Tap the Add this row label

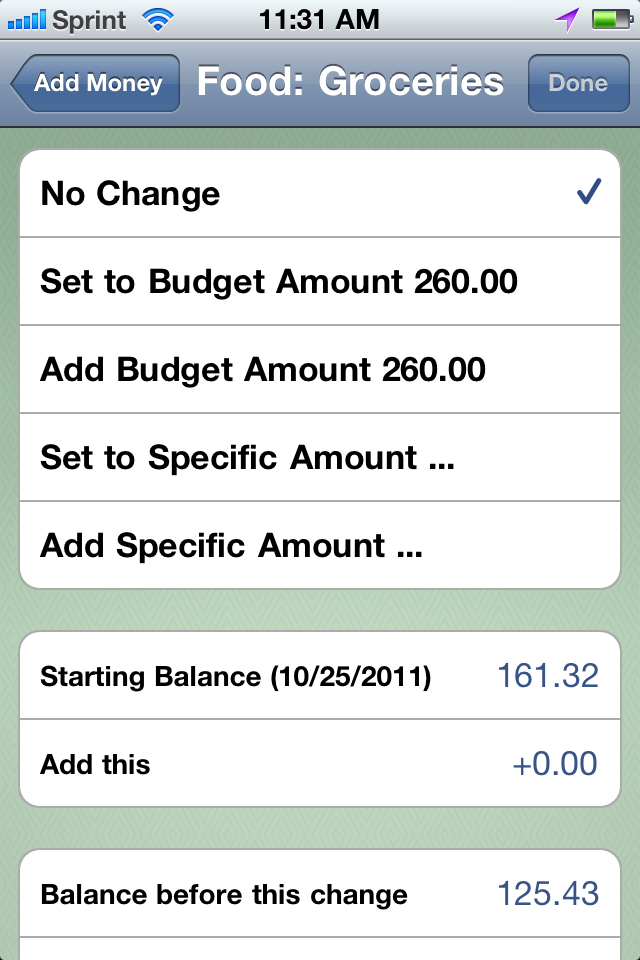click(95, 764)
